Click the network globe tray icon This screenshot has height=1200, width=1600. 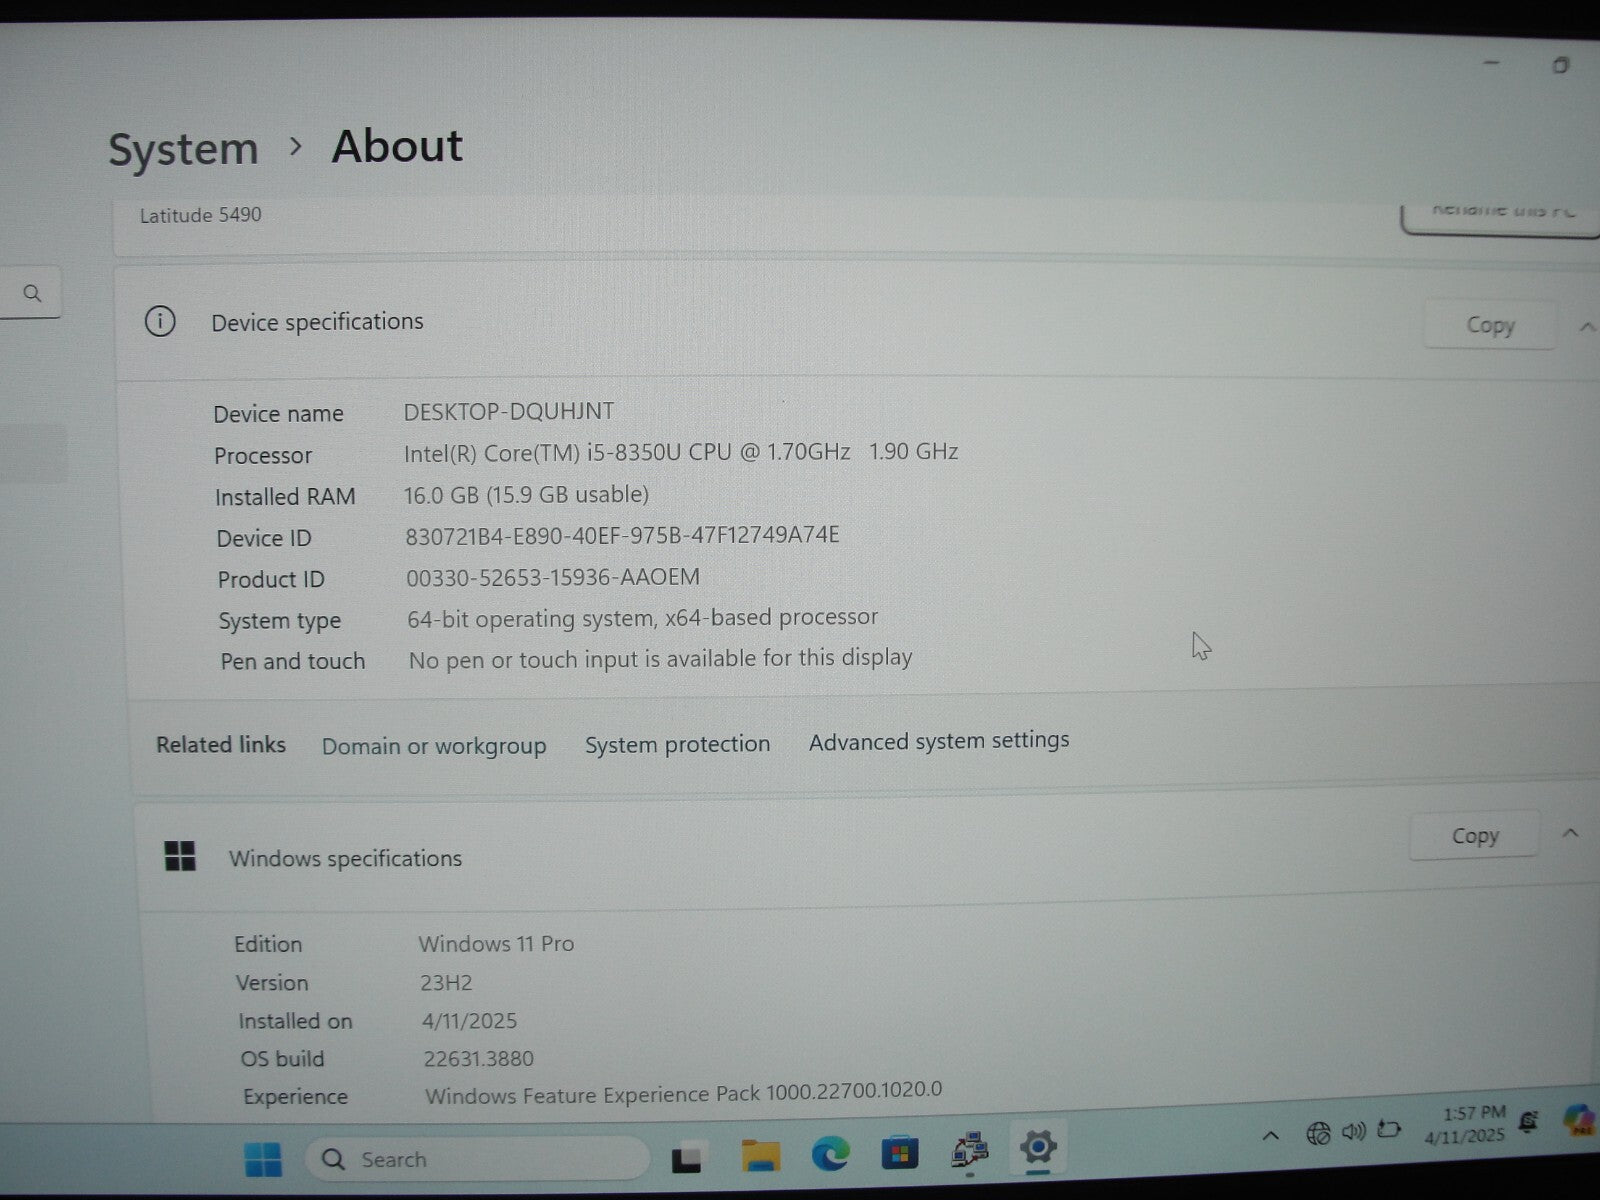[x=1318, y=1133]
